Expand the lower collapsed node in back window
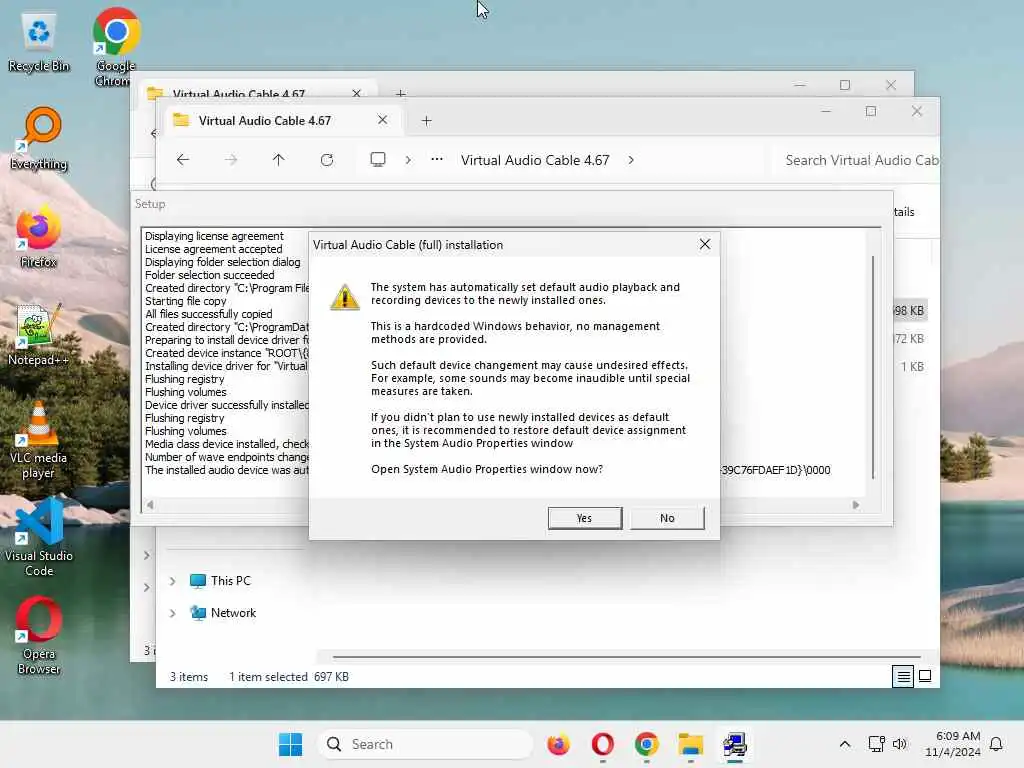The width and height of the screenshot is (1024, 768). [x=147, y=588]
